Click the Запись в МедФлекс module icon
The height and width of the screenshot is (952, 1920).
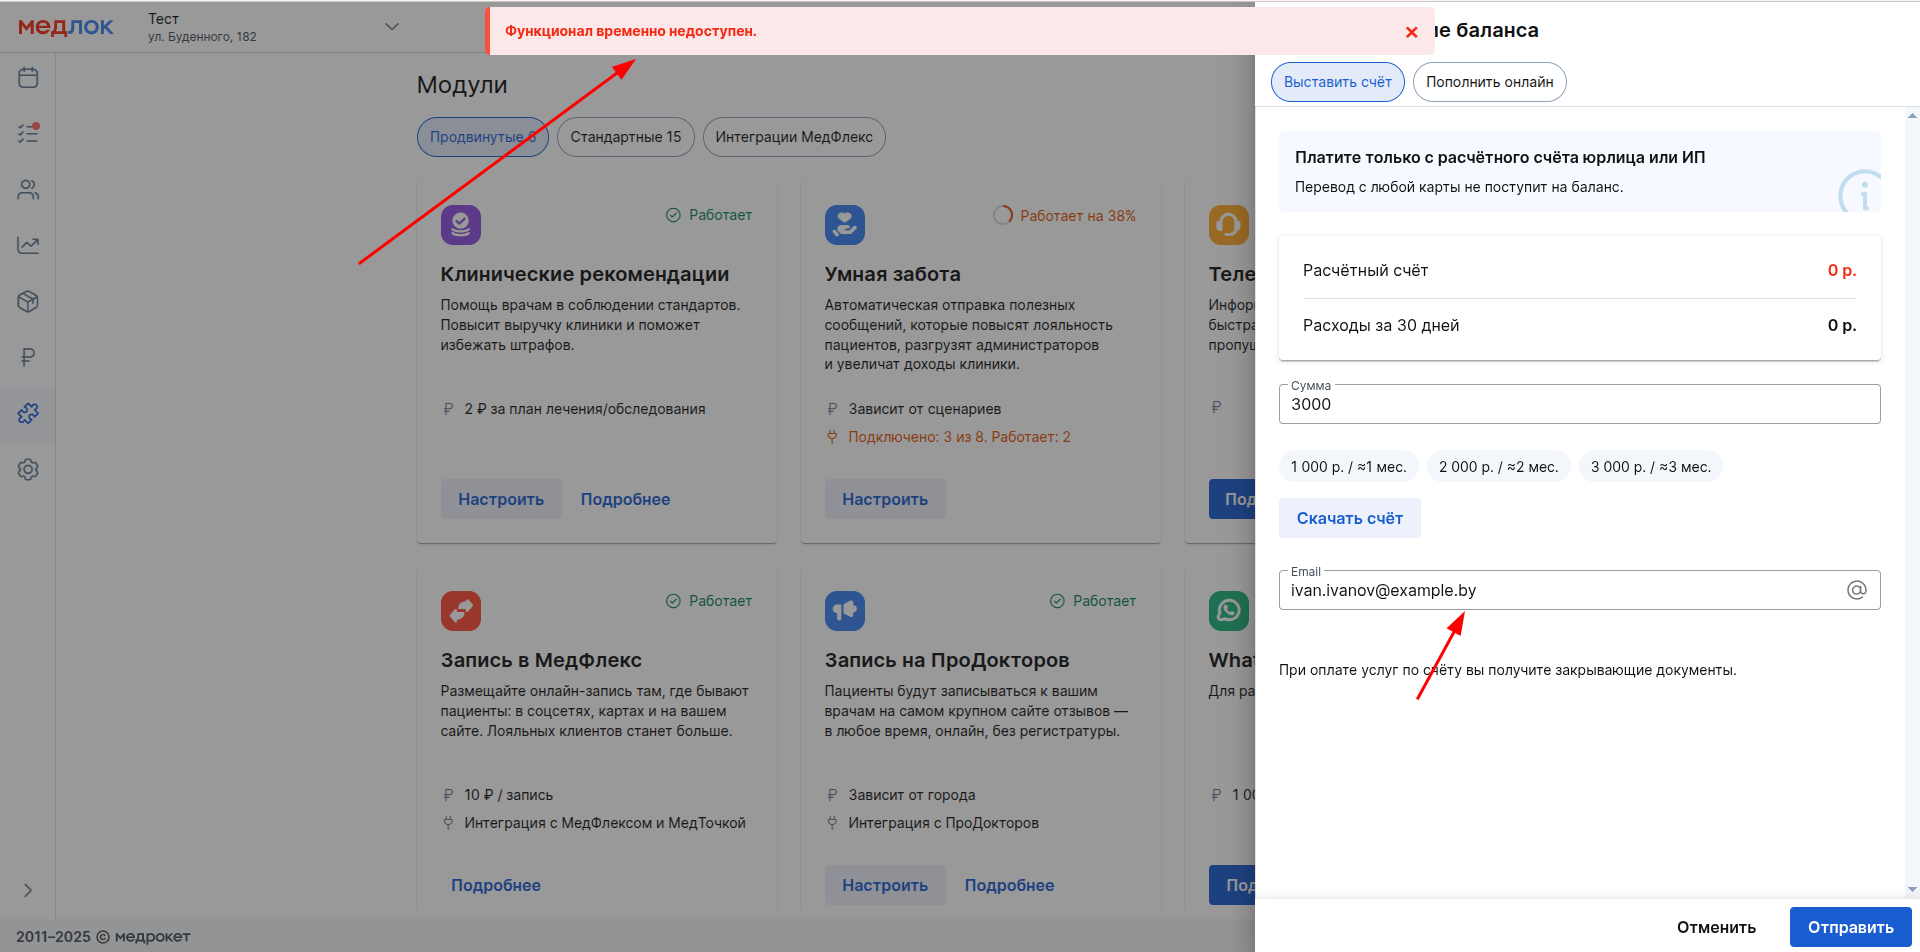coord(461,611)
